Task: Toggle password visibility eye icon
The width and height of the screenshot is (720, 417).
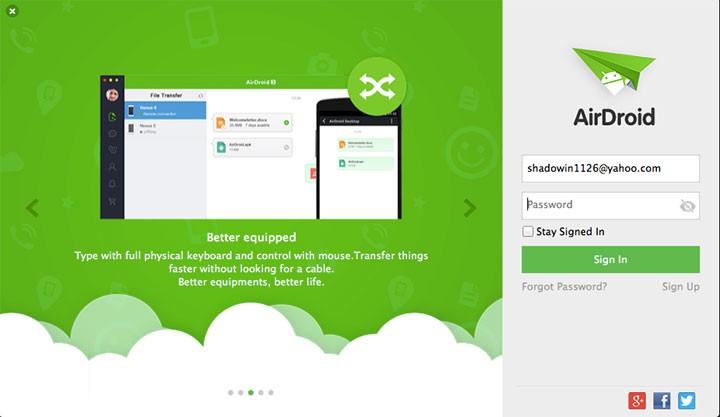Action: click(687, 206)
